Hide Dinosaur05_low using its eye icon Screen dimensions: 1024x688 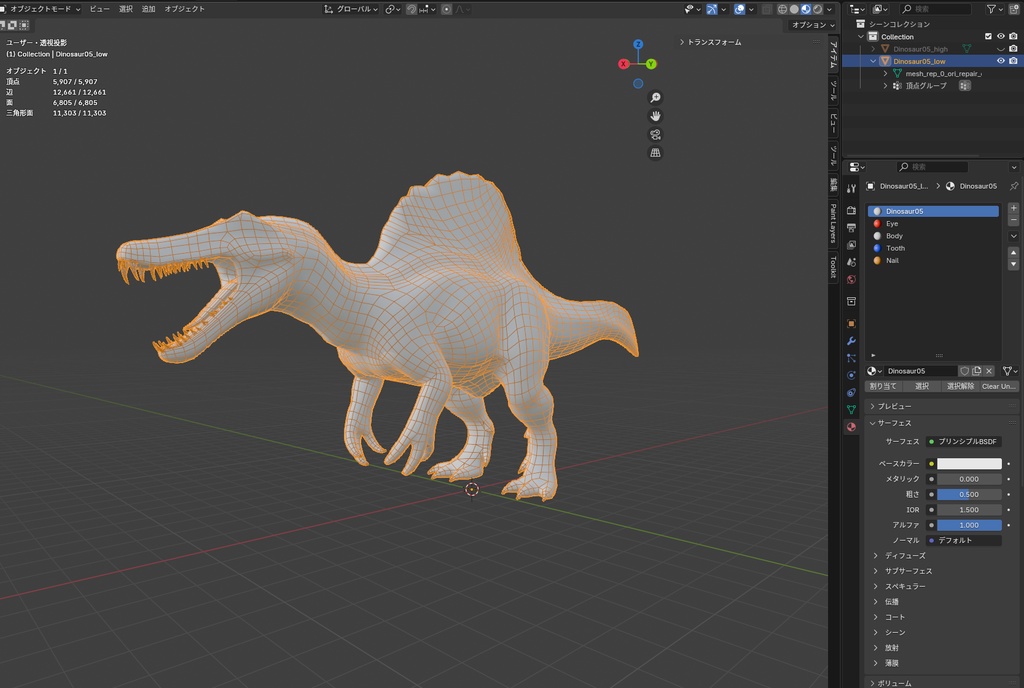[1000, 61]
